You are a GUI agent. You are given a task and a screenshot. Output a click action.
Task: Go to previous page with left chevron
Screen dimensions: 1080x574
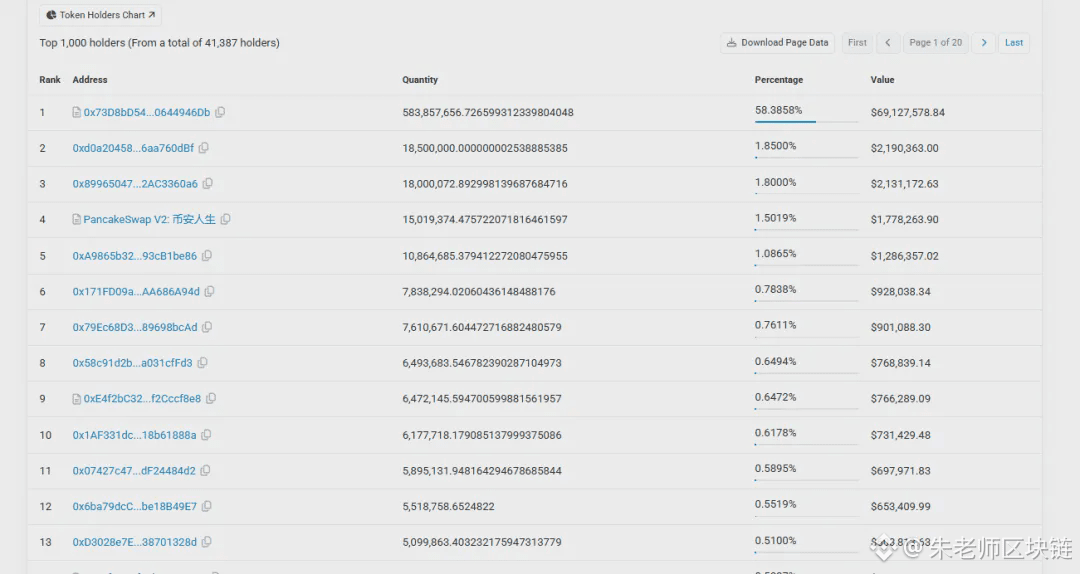[x=888, y=43]
